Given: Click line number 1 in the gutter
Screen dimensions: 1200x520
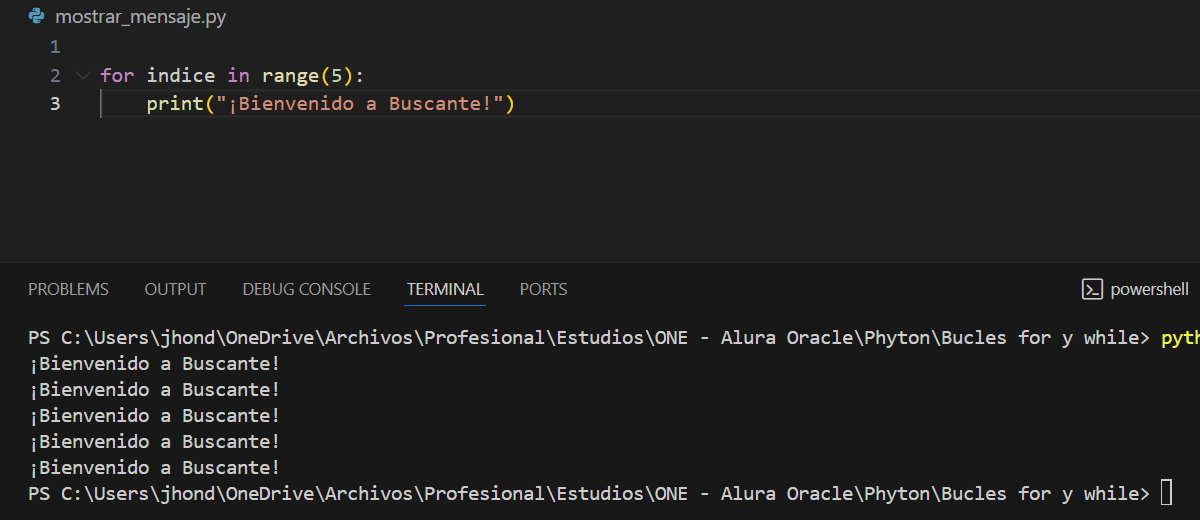Looking at the screenshot, I should 54,47.
